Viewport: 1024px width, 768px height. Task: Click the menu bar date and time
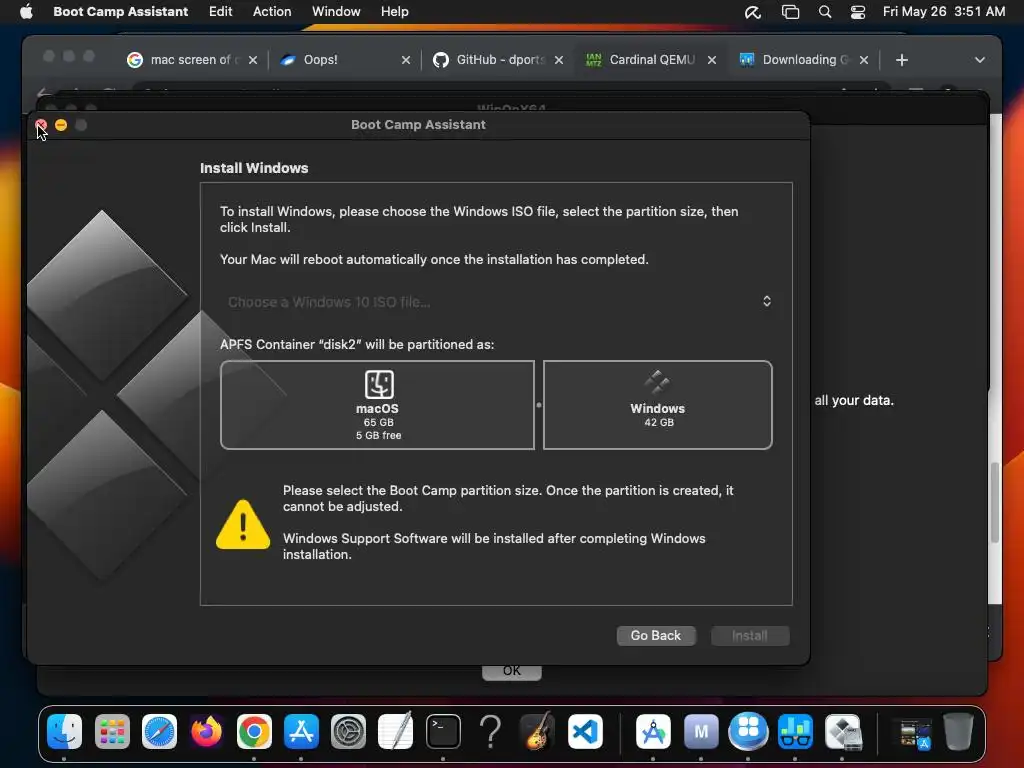pyautogui.click(x=944, y=12)
